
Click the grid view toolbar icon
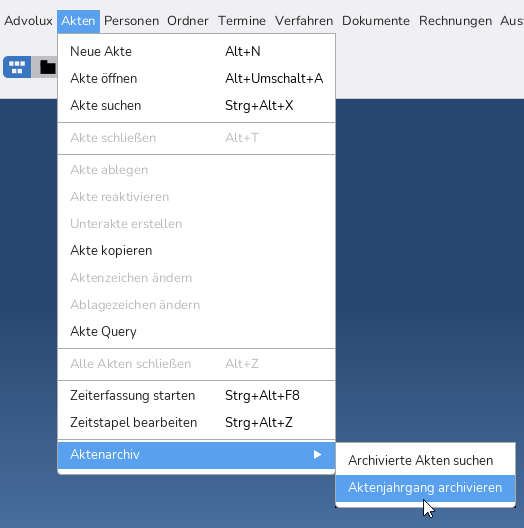click(x=17, y=67)
